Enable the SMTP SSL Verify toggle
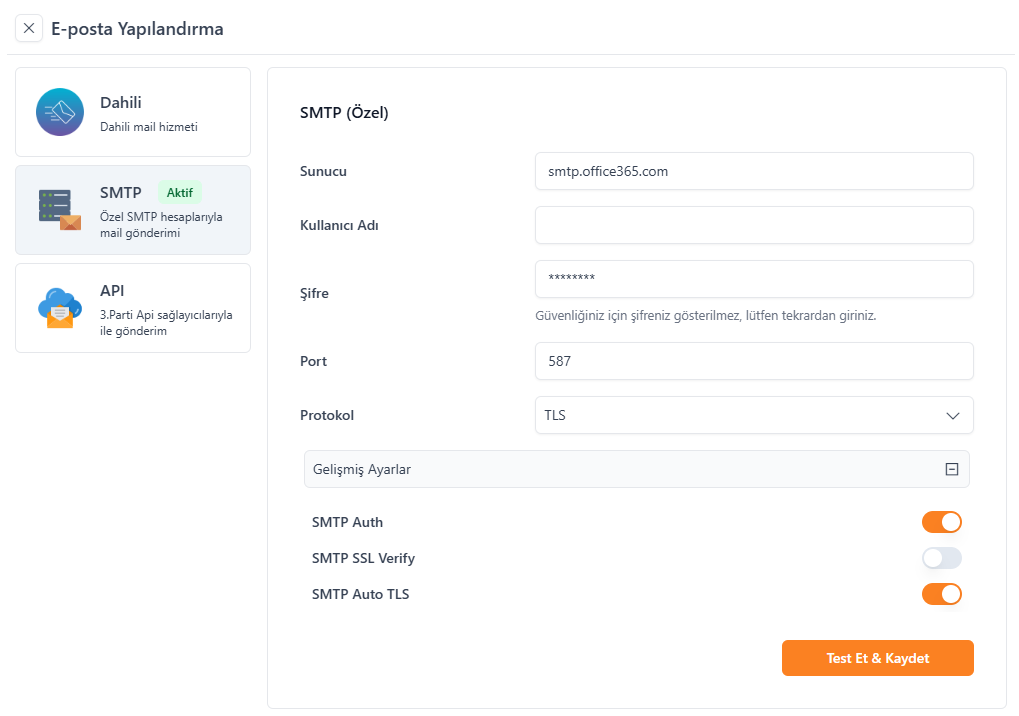1019x716 pixels. (941, 558)
